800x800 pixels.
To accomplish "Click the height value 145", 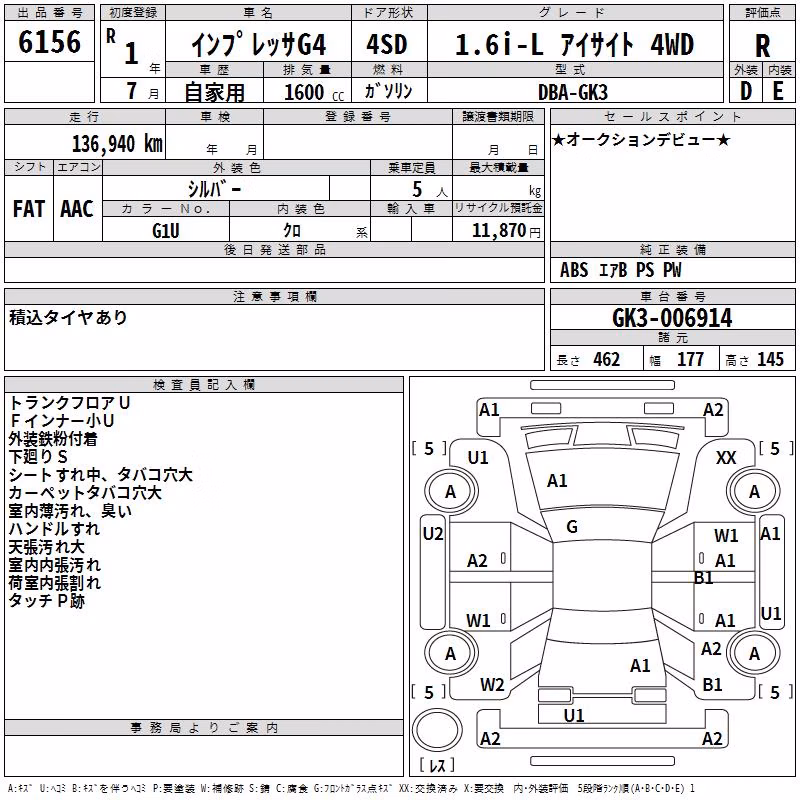I will point(770,360).
